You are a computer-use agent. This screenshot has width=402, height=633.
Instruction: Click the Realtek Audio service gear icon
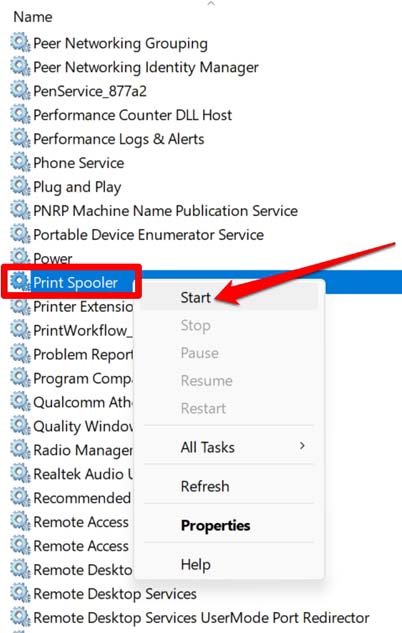click(20, 474)
